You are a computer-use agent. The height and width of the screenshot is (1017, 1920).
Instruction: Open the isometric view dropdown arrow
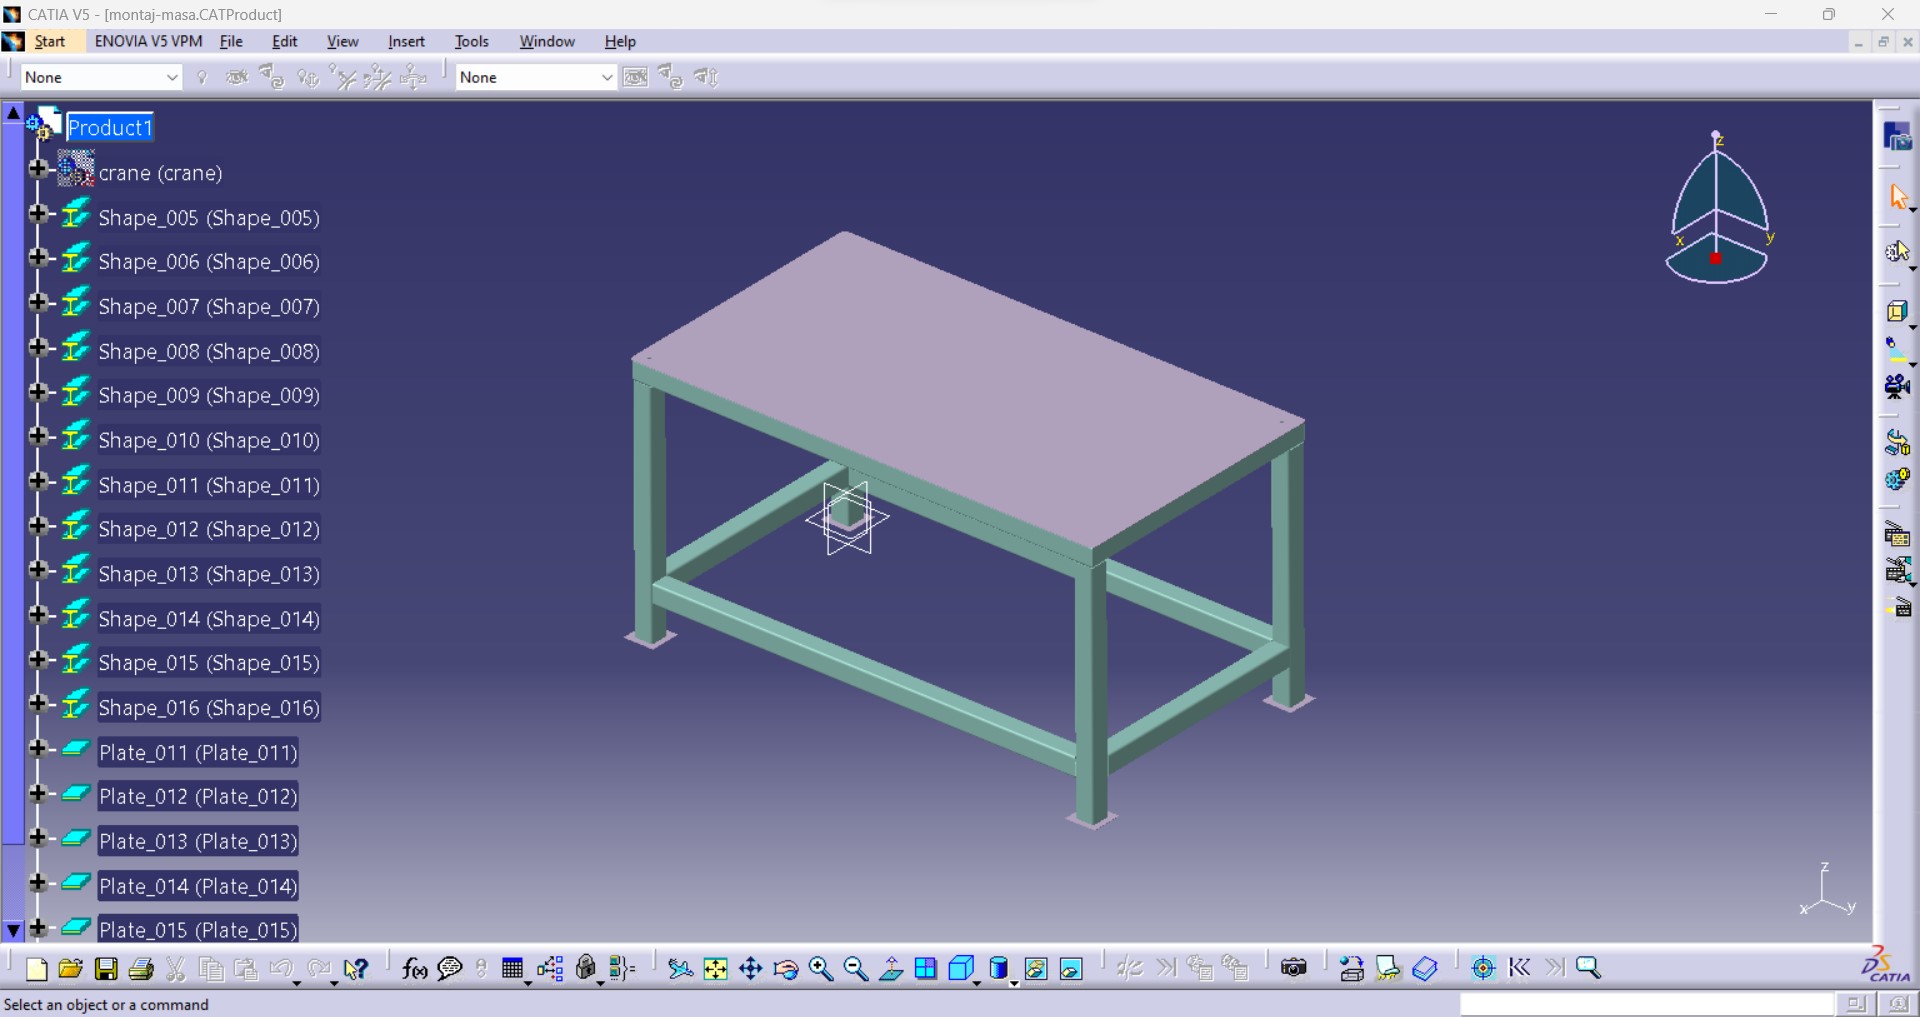coord(977,983)
